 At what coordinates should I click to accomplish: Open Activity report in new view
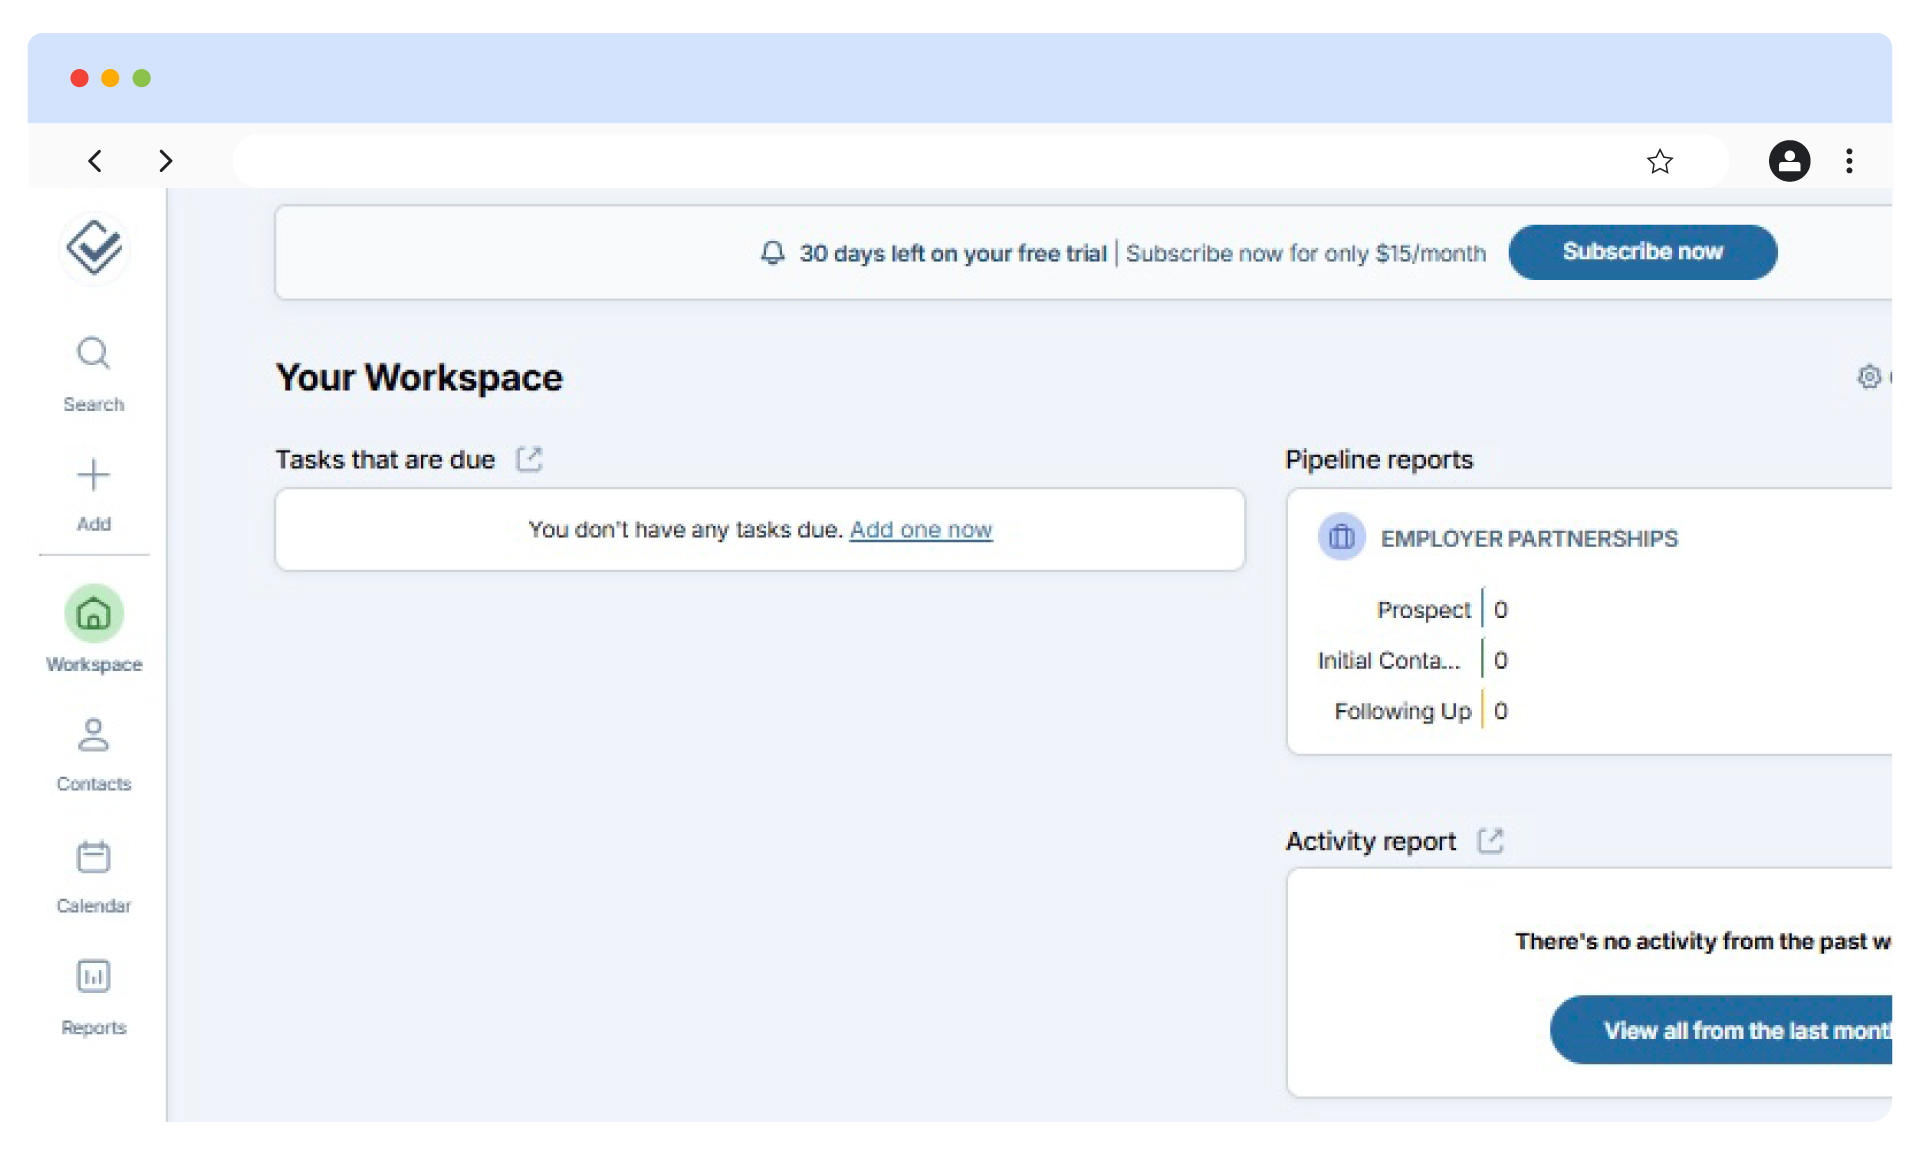(1490, 841)
